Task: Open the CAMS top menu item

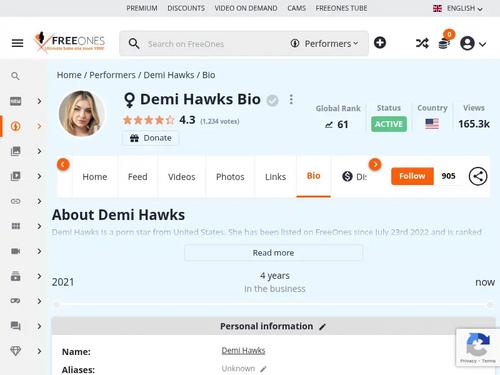Action: point(296,8)
